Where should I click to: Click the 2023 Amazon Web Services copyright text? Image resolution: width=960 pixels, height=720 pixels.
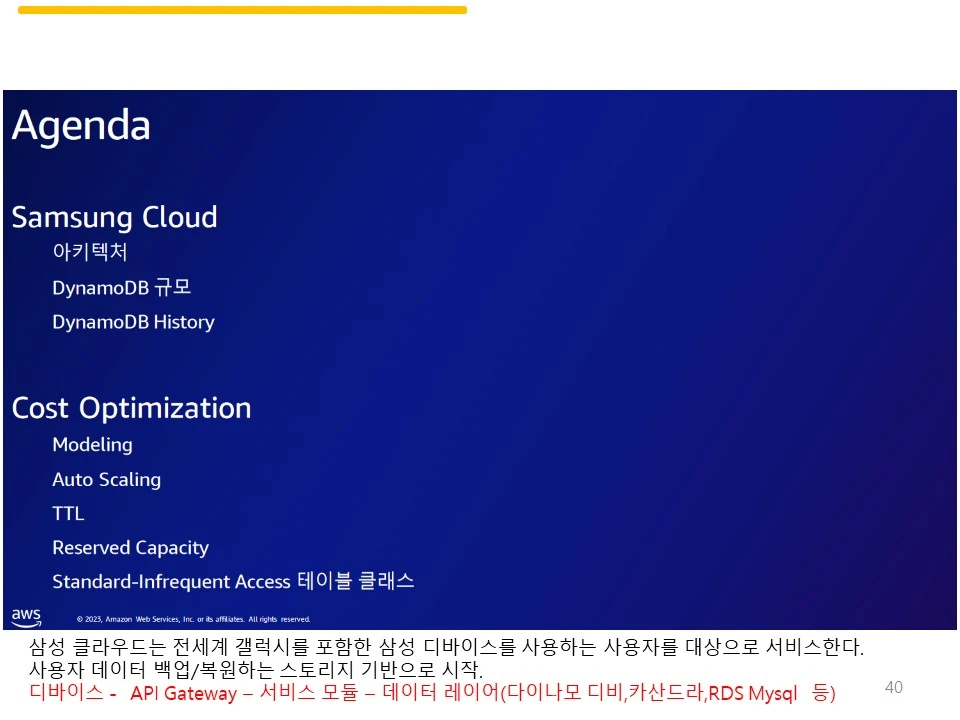193,619
